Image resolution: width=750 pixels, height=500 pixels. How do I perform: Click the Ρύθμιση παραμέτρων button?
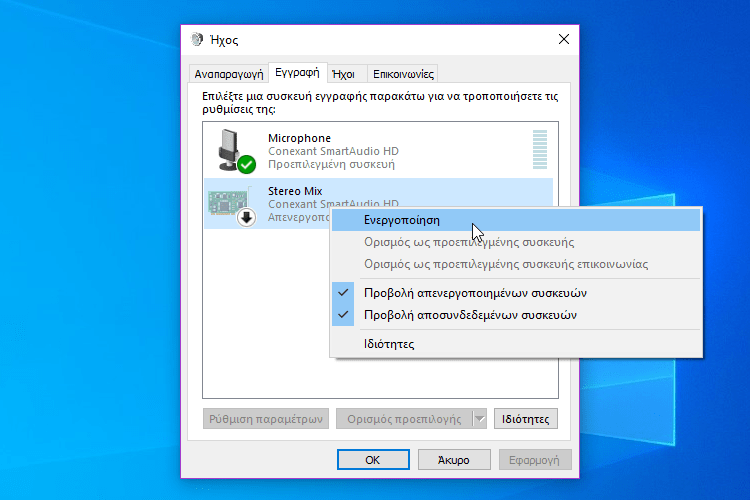click(x=265, y=419)
